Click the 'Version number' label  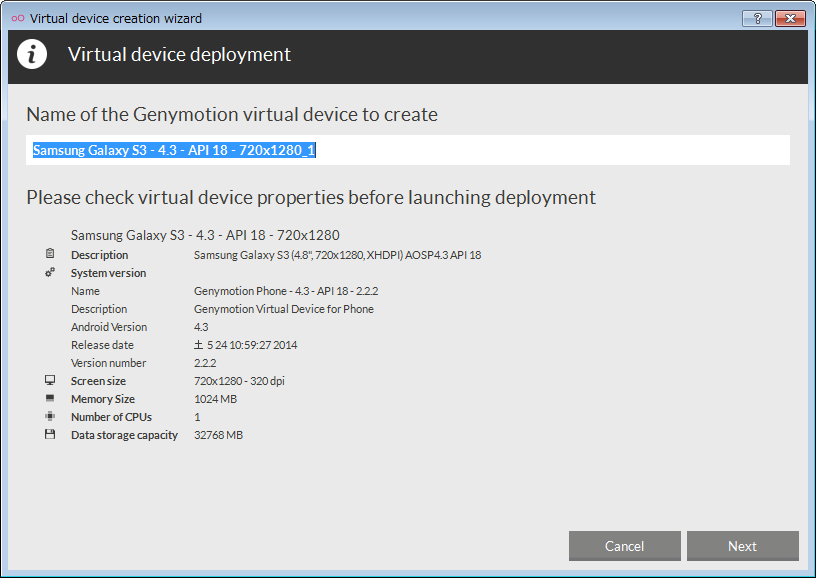click(108, 363)
